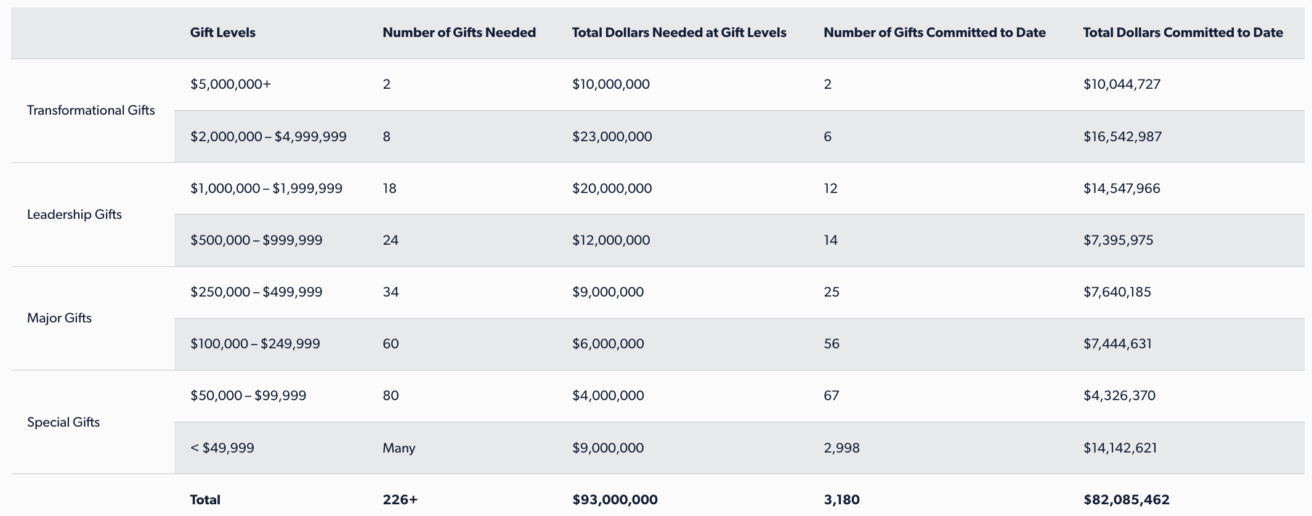
Task: Select the Leadership Gifts row label
Action: click(x=75, y=214)
